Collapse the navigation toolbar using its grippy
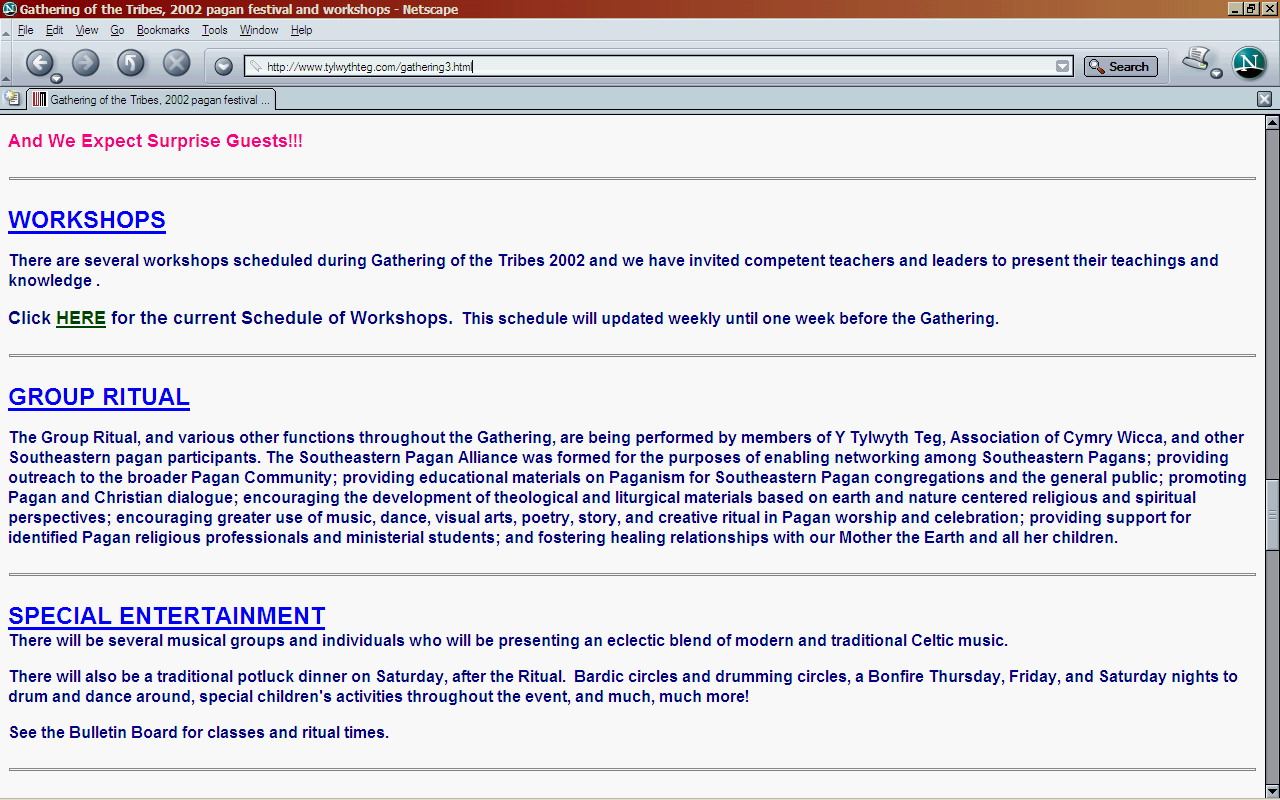This screenshot has height=800, width=1280. point(6,64)
